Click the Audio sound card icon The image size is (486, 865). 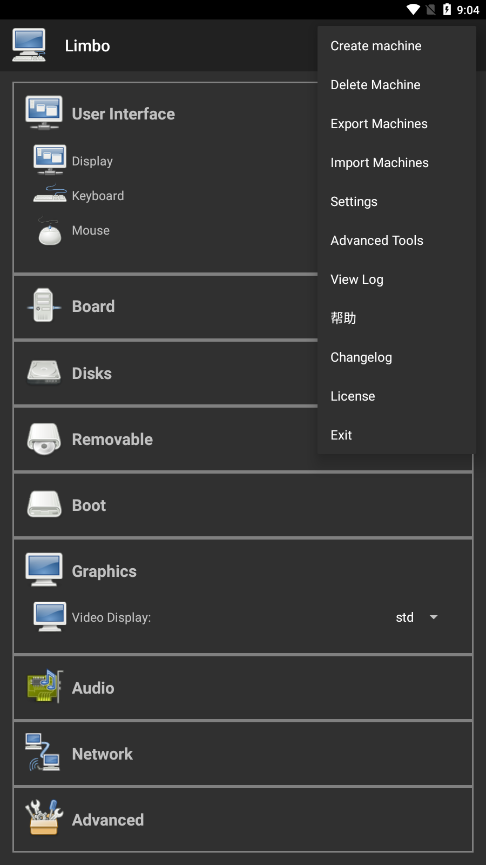45,687
